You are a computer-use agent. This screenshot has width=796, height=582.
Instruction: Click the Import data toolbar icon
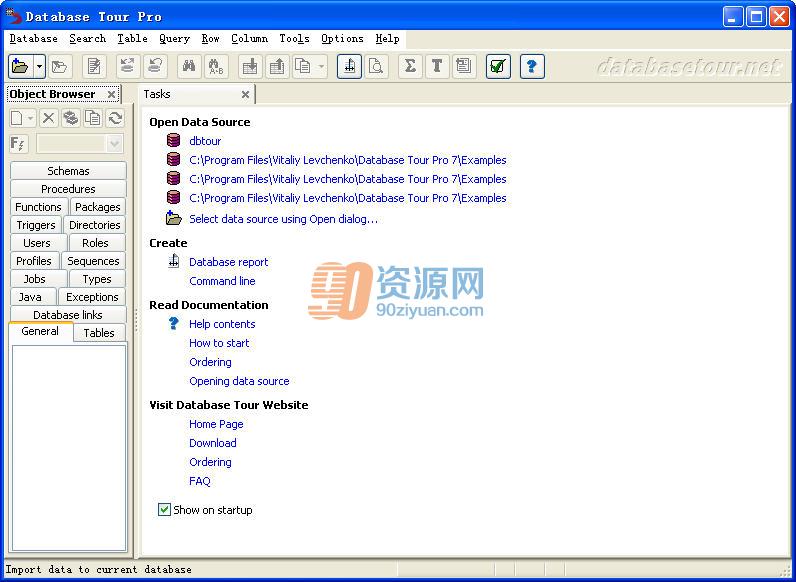pyautogui.click(x=250, y=66)
